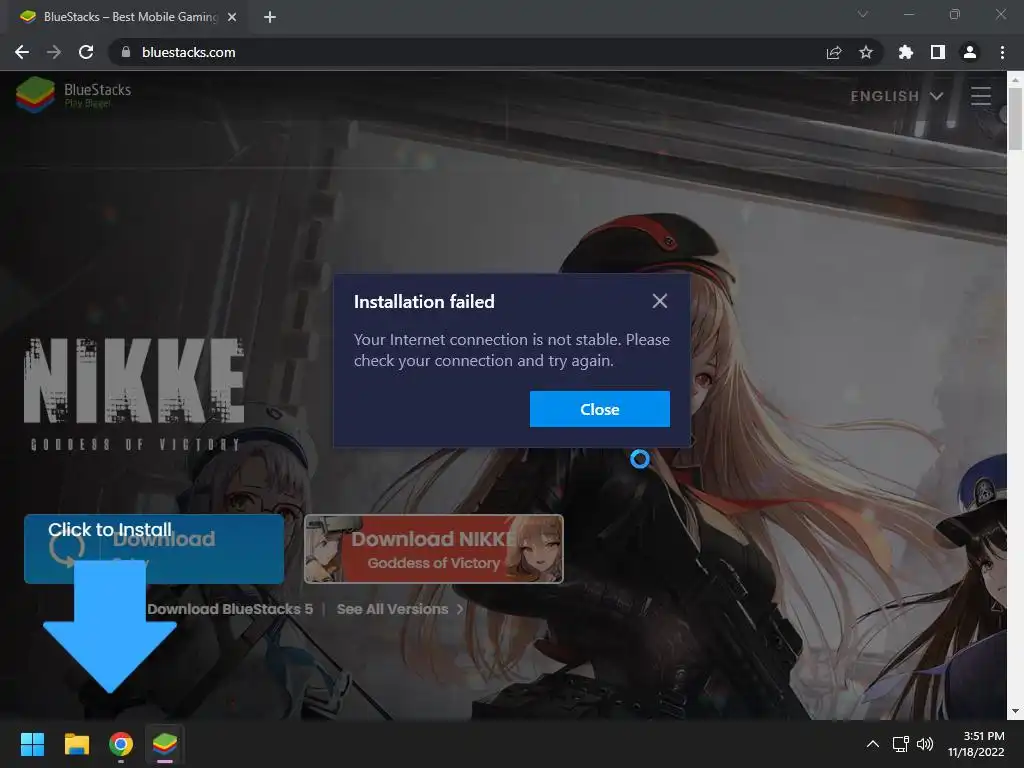Go back to previous page in Chrome

pos(22,52)
